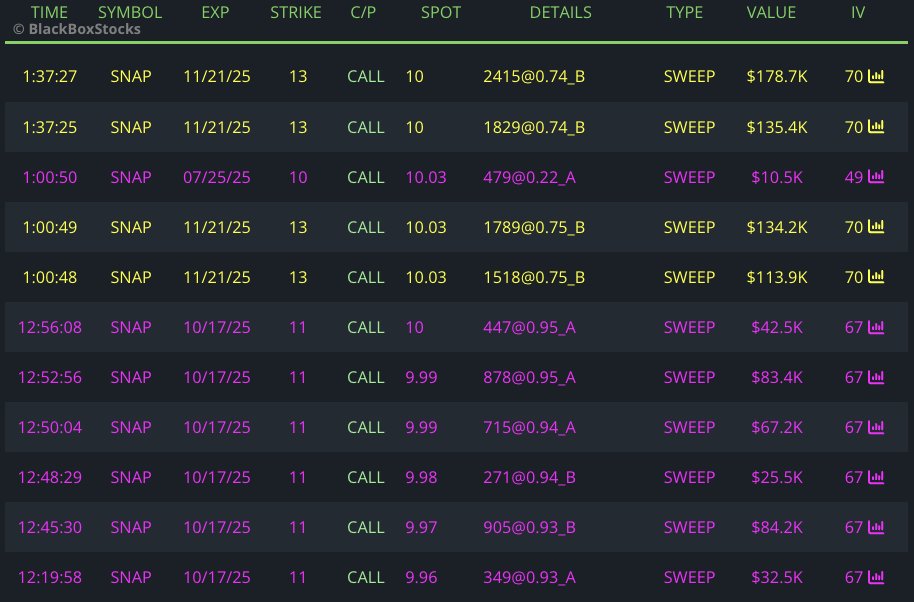
Task: Click SNAP symbol in 1:37:25 row
Action: pos(131,126)
